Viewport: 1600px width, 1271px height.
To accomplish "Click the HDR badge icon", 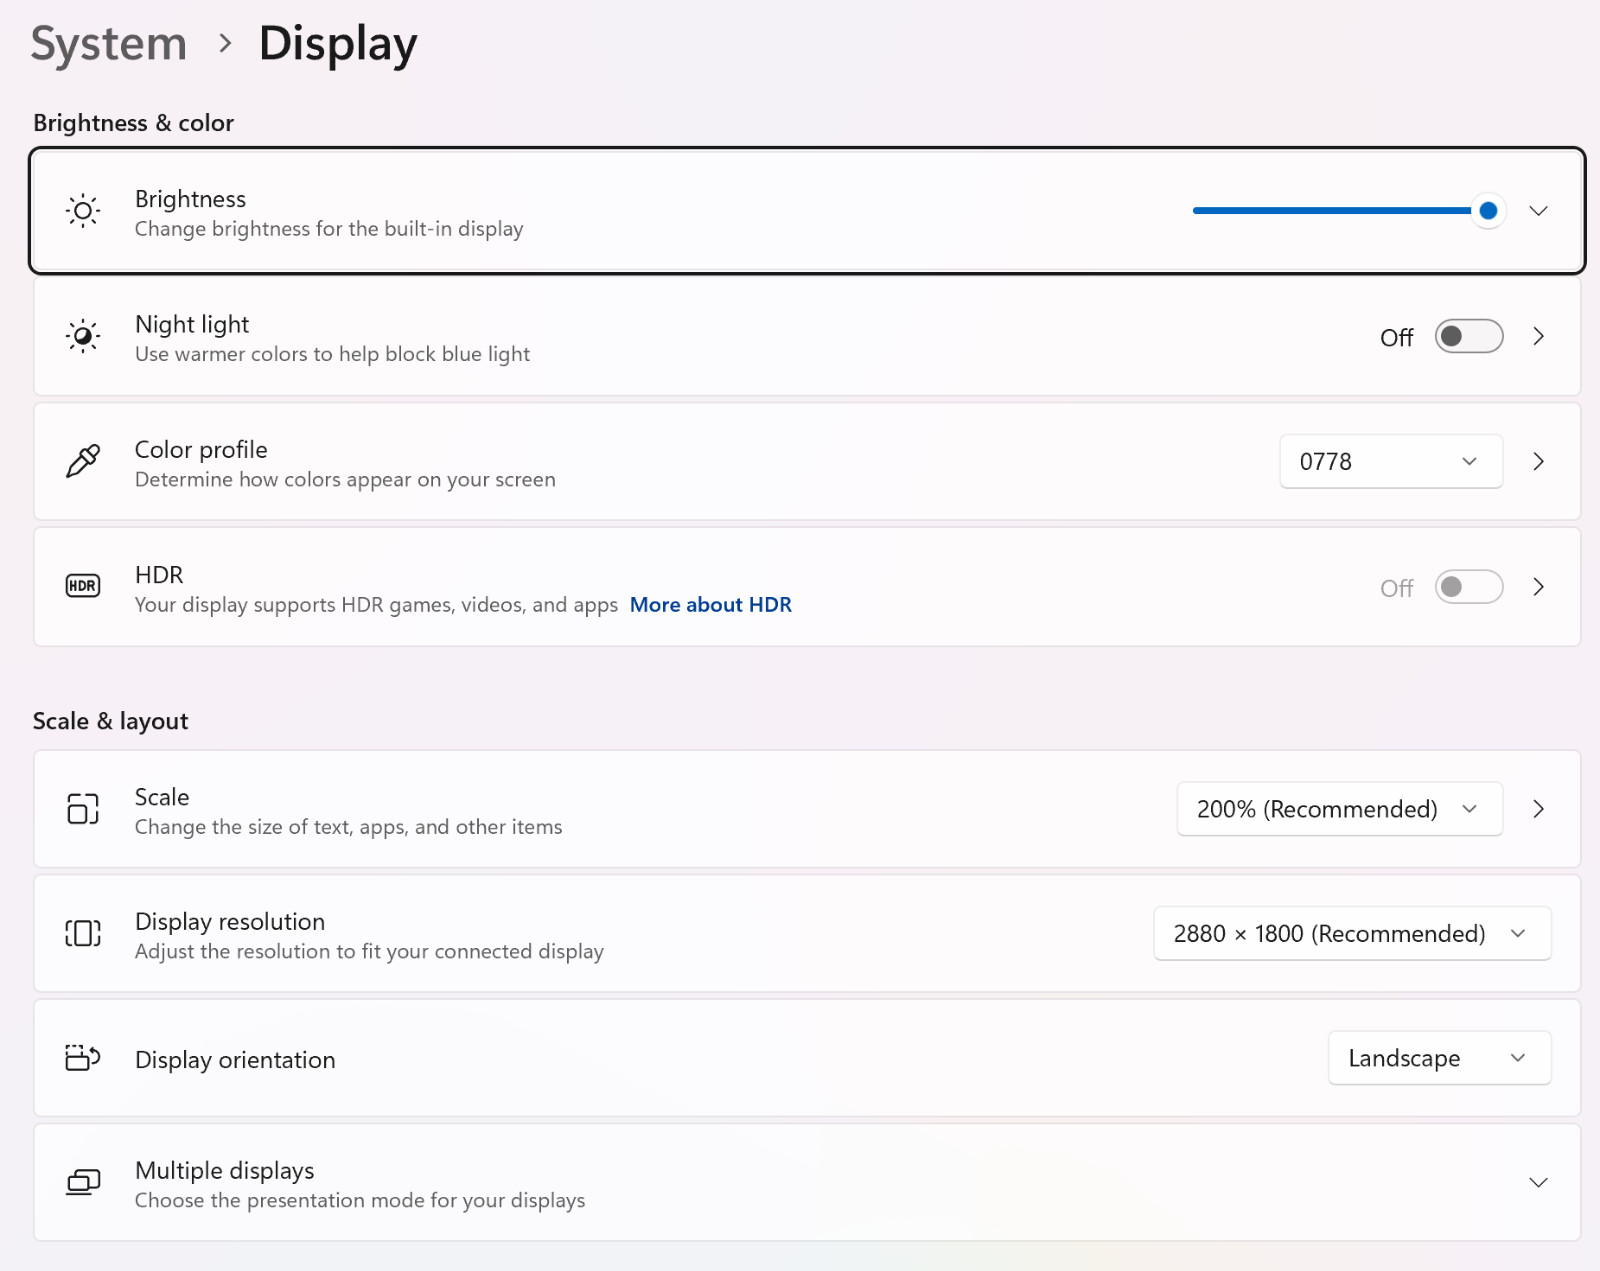I will coord(83,586).
